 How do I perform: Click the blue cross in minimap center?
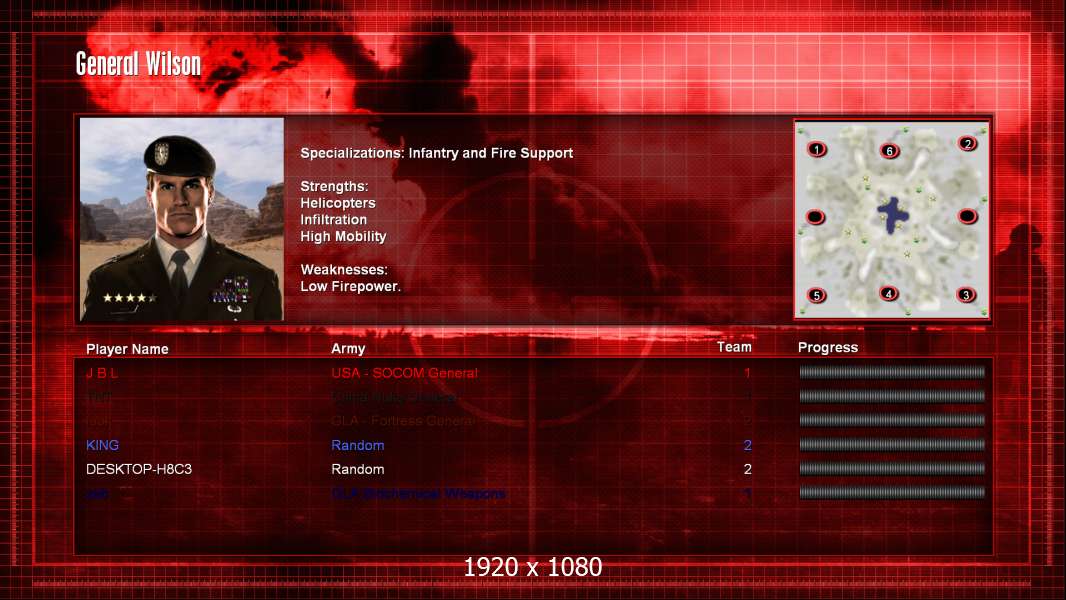click(893, 215)
